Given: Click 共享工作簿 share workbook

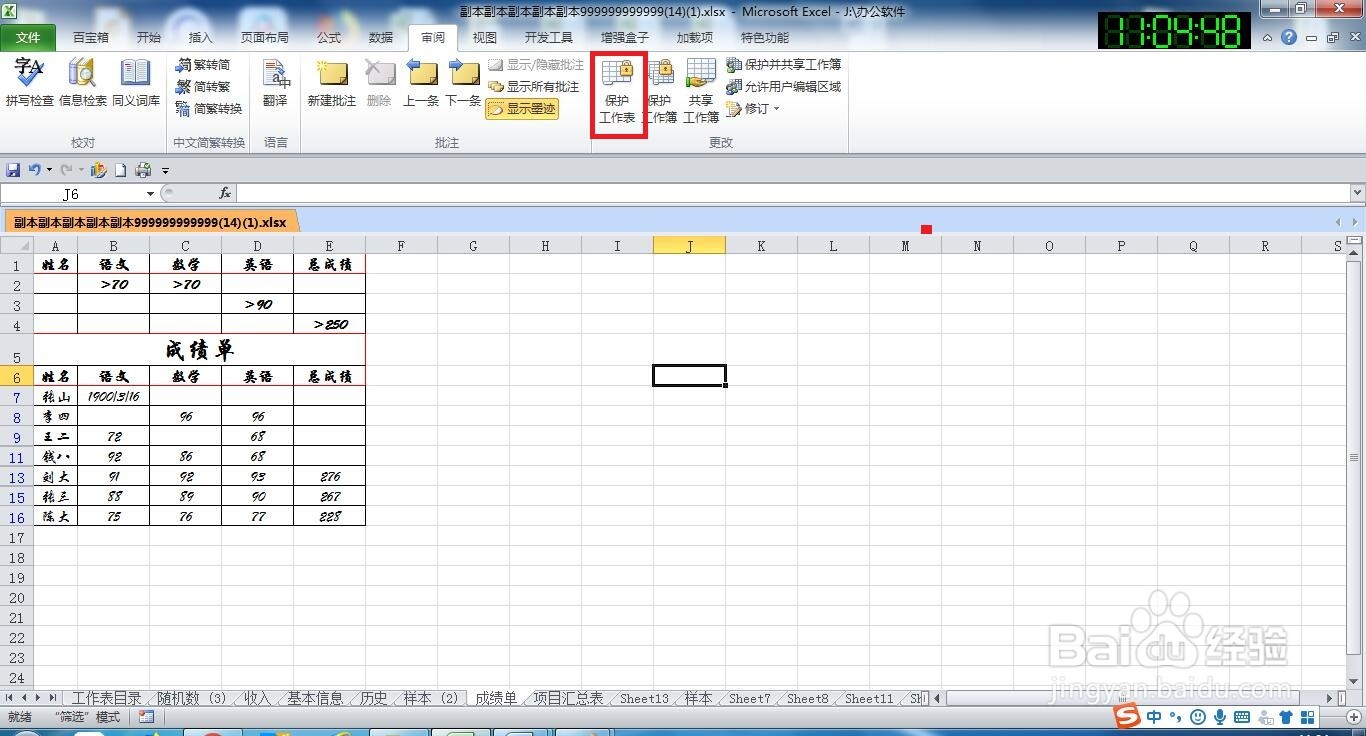Looking at the screenshot, I should point(701,91).
